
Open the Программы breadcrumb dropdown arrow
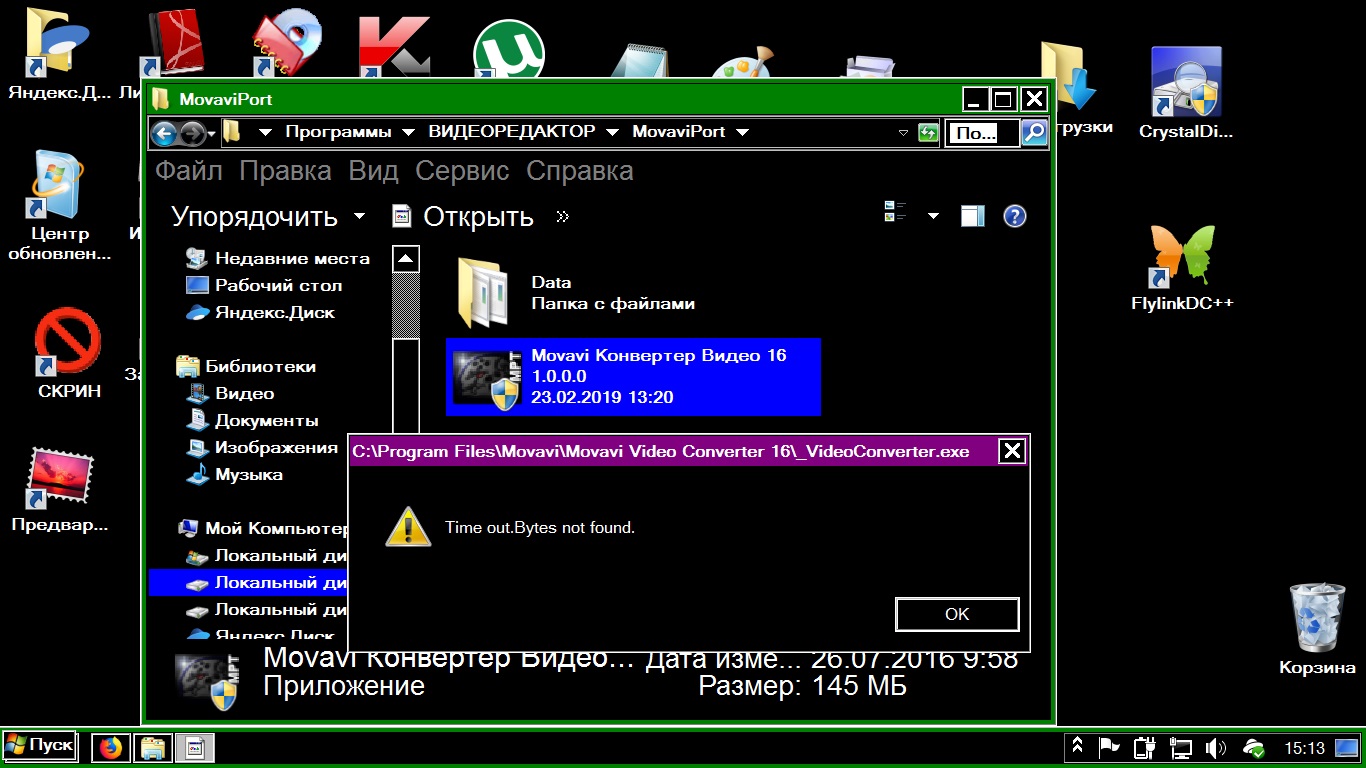(x=408, y=132)
